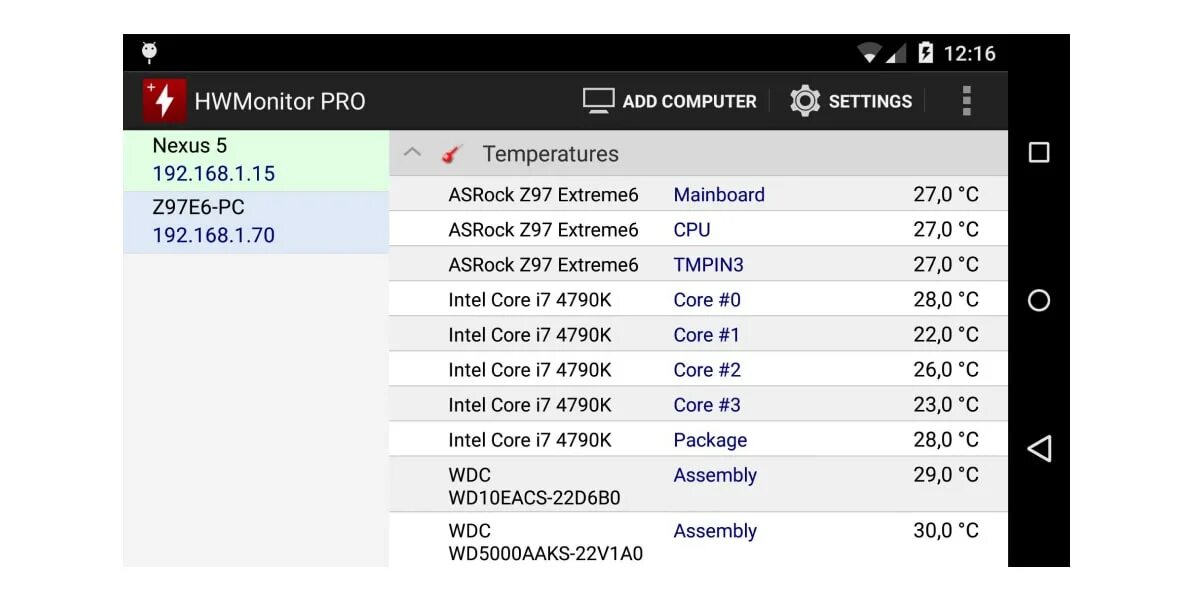Open the three-dot overflow menu
1192x600 pixels.
coord(966,100)
